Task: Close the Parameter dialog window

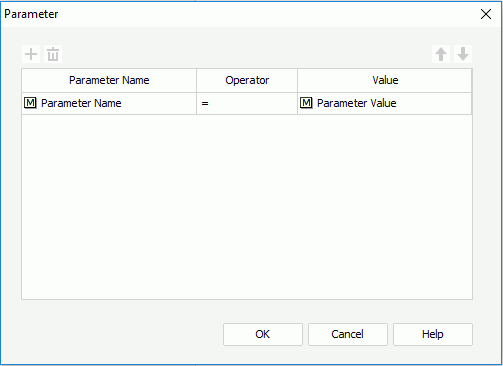Action: tap(486, 14)
